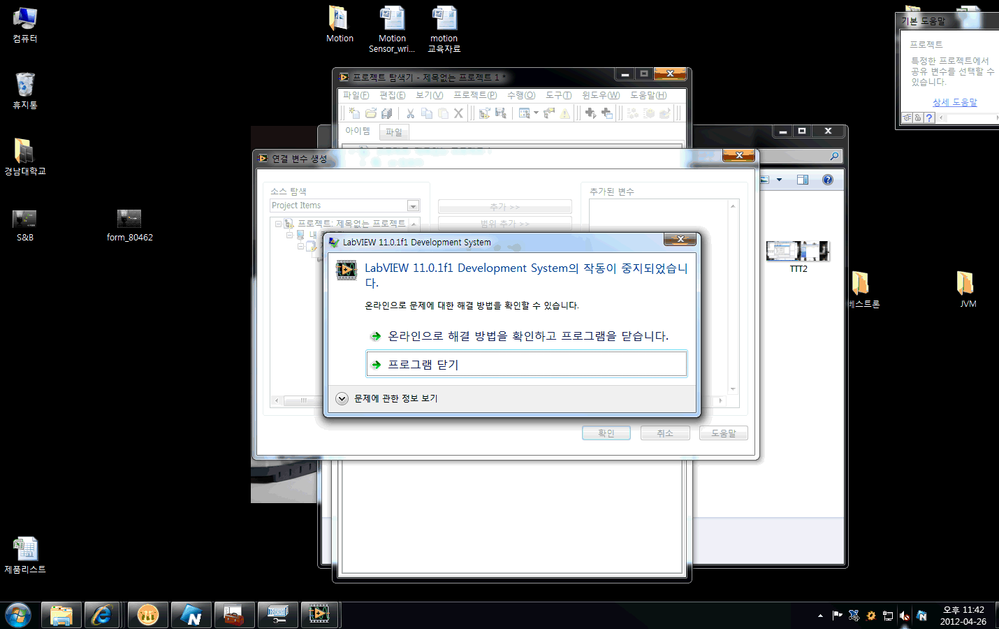Open the 'motion 교육자료' document on desktop
Image resolution: width=999 pixels, height=629 pixels.
click(x=444, y=29)
